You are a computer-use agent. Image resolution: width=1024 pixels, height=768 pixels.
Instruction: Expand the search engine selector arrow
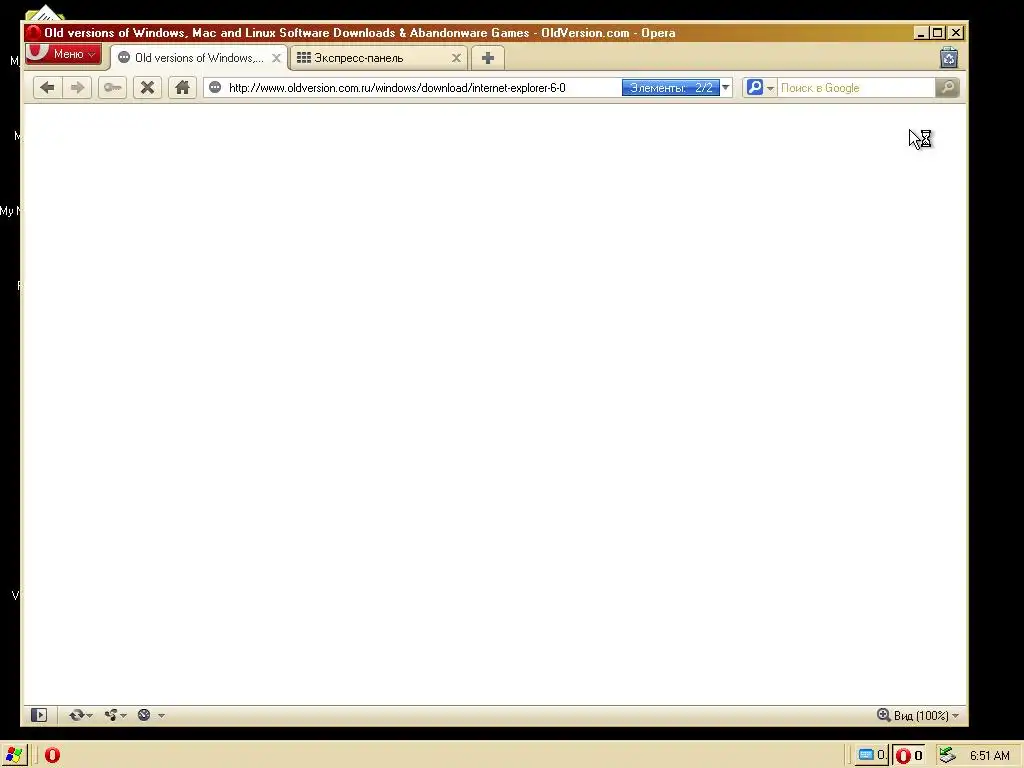tap(771, 88)
